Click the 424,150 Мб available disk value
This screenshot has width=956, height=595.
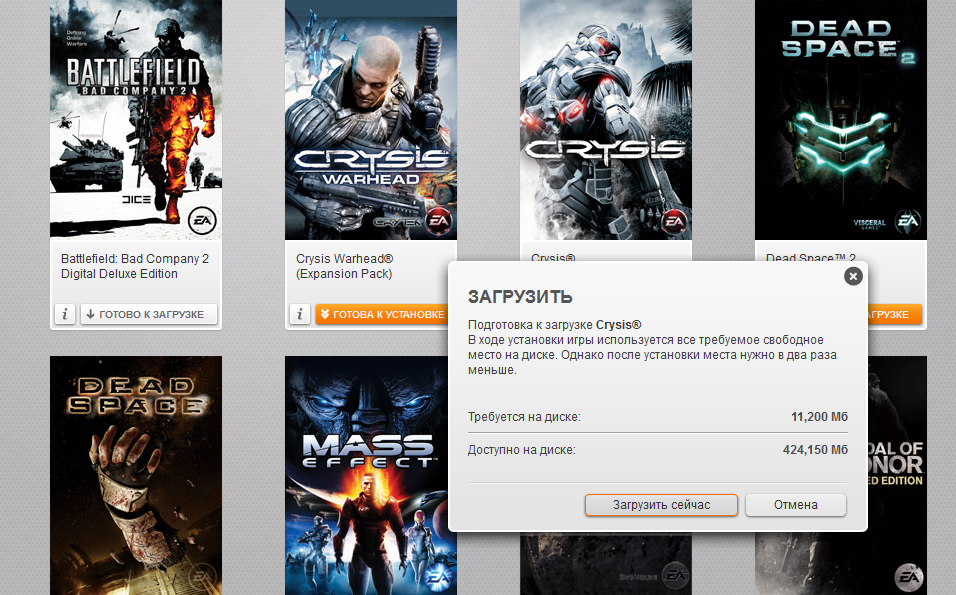coord(815,450)
